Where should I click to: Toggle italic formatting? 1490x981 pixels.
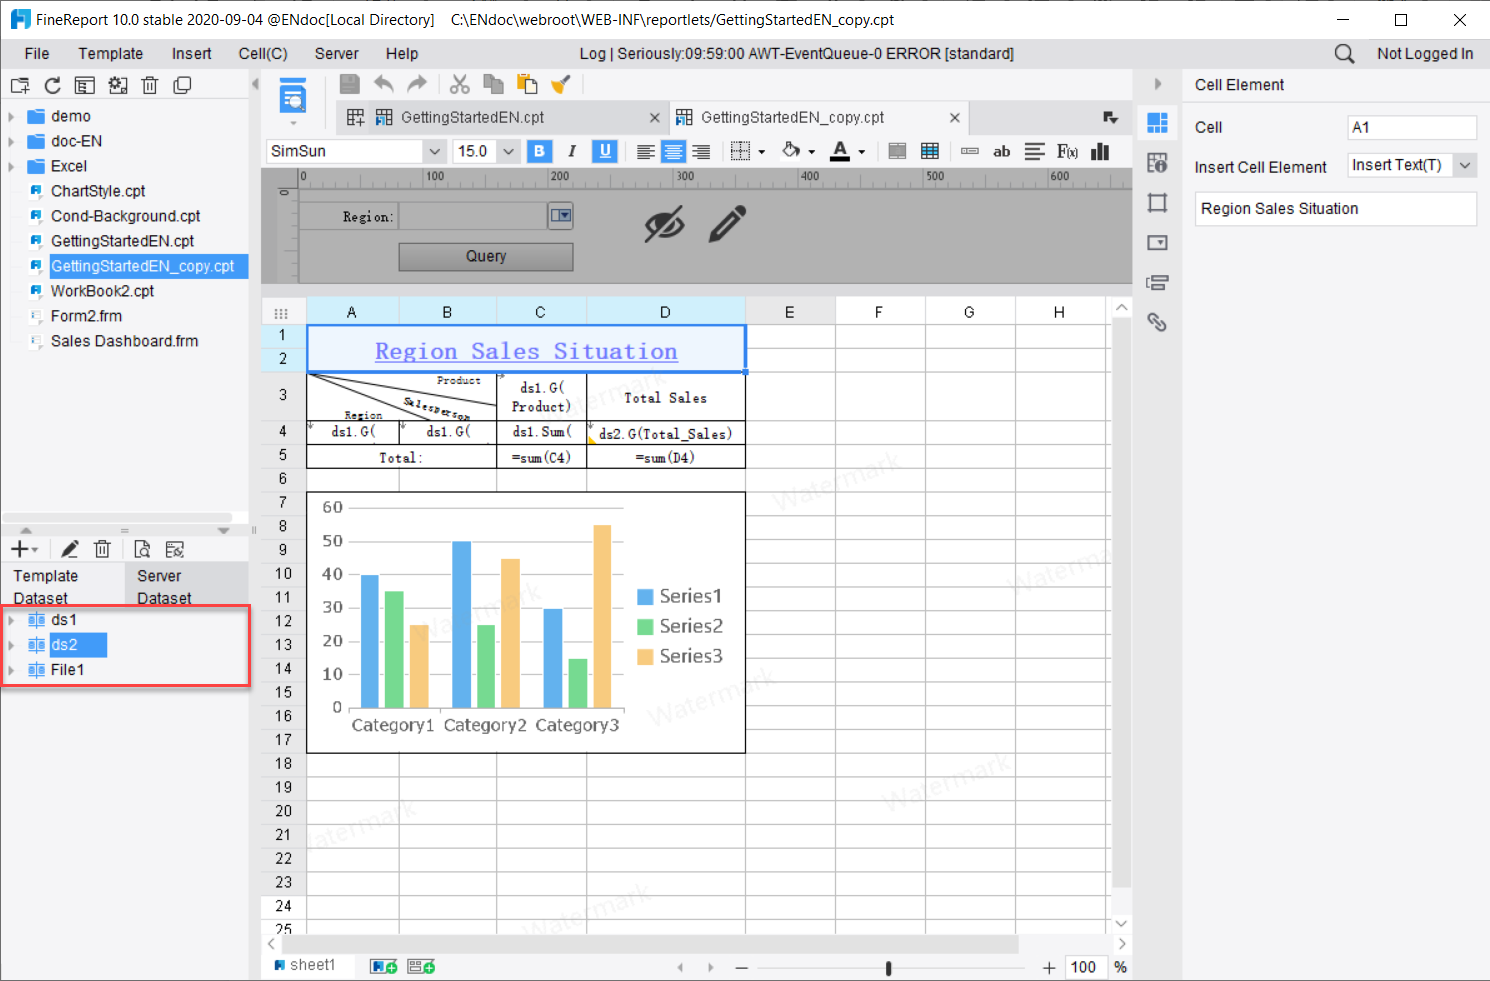571,151
